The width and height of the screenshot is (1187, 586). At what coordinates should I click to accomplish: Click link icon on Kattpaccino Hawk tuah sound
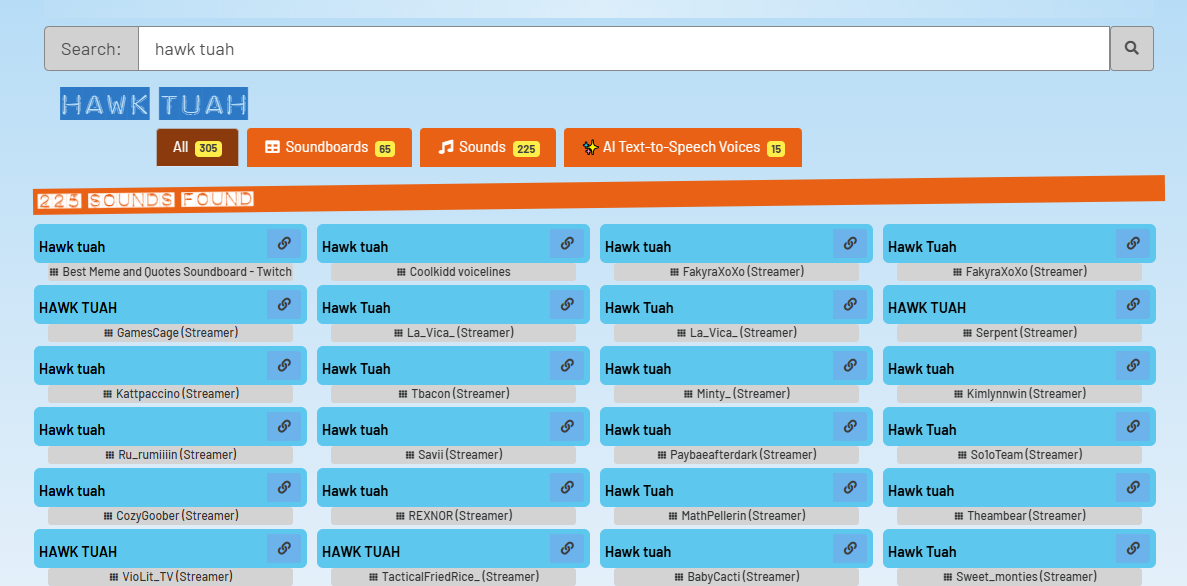[284, 366]
